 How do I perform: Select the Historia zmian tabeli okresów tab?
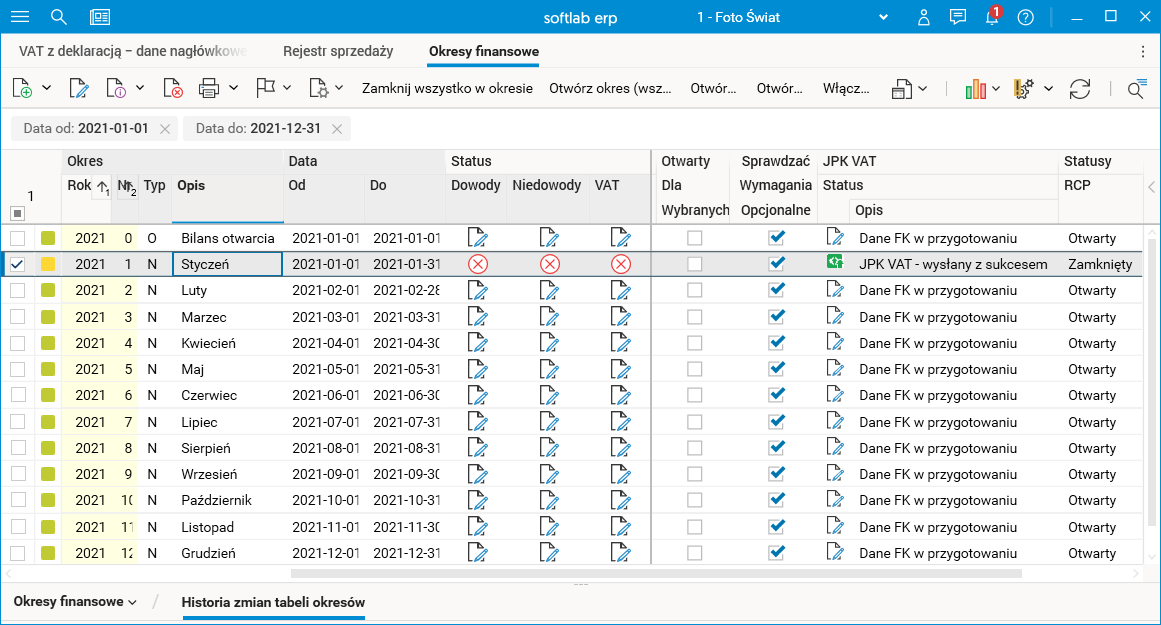[x=273, y=602]
